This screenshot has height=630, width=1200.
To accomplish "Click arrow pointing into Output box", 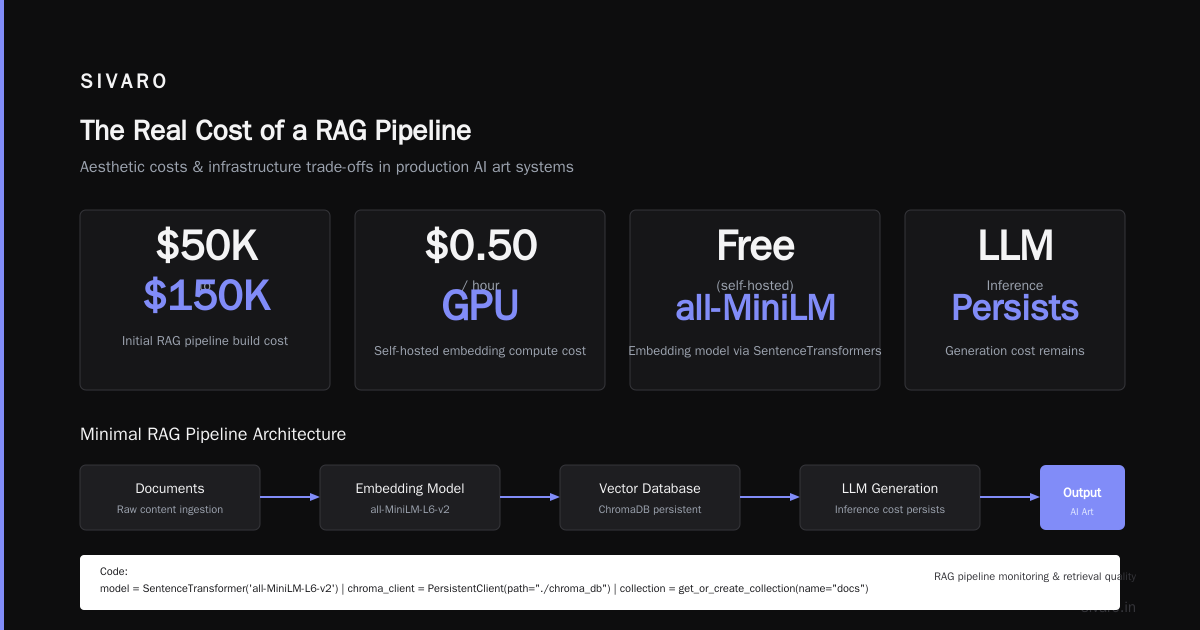I will coord(1010,497).
